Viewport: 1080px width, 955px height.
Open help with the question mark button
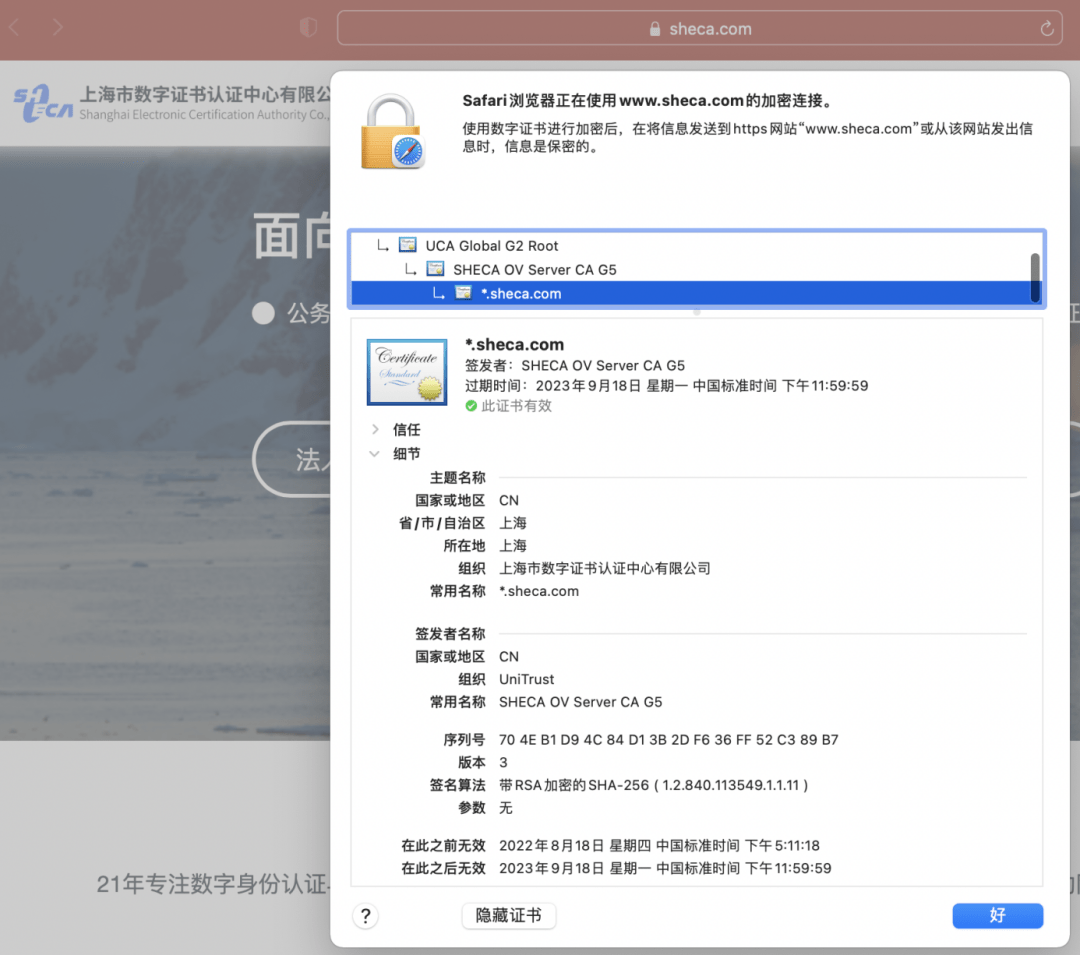click(366, 916)
